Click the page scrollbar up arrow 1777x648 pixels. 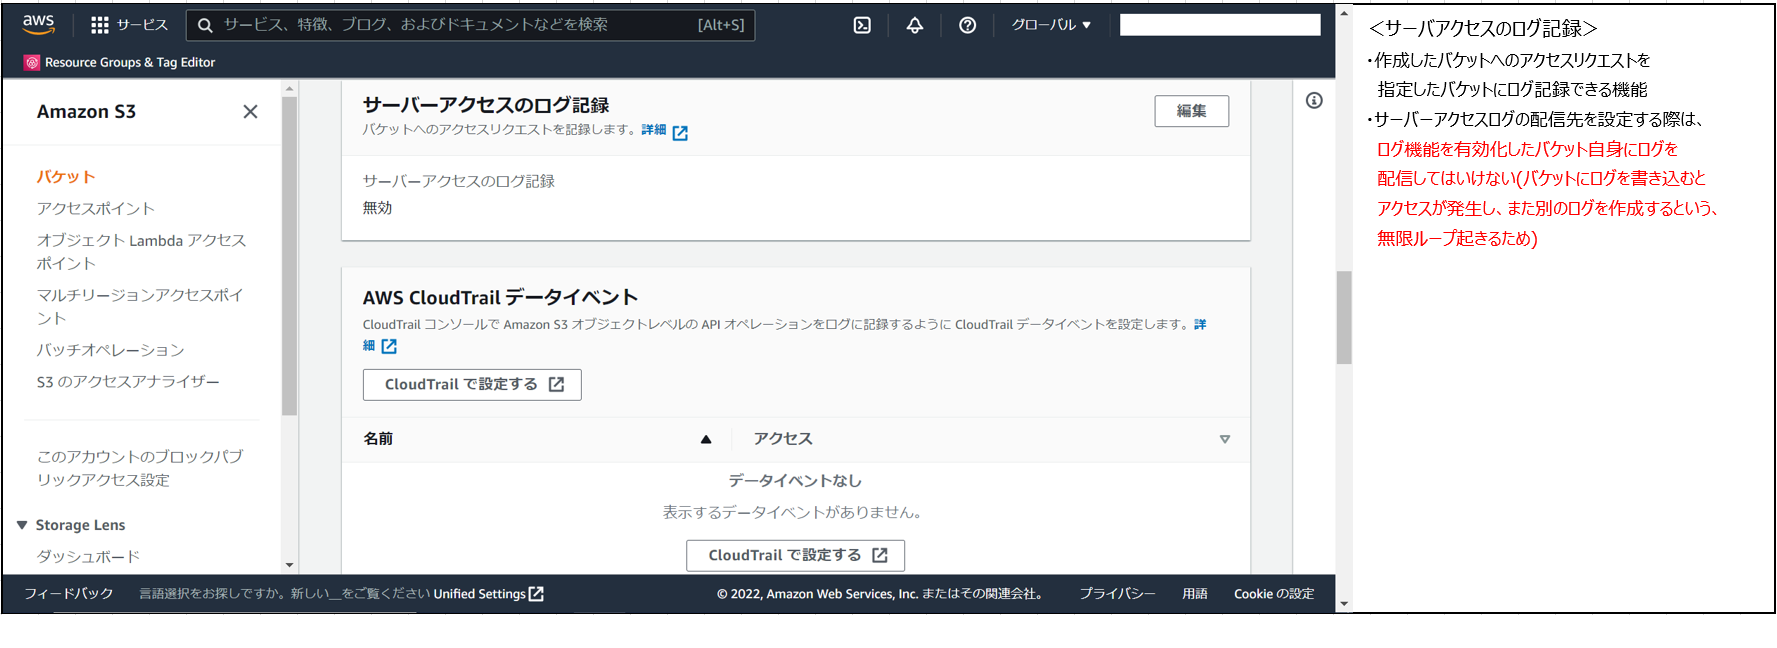pyautogui.click(x=1344, y=13)
